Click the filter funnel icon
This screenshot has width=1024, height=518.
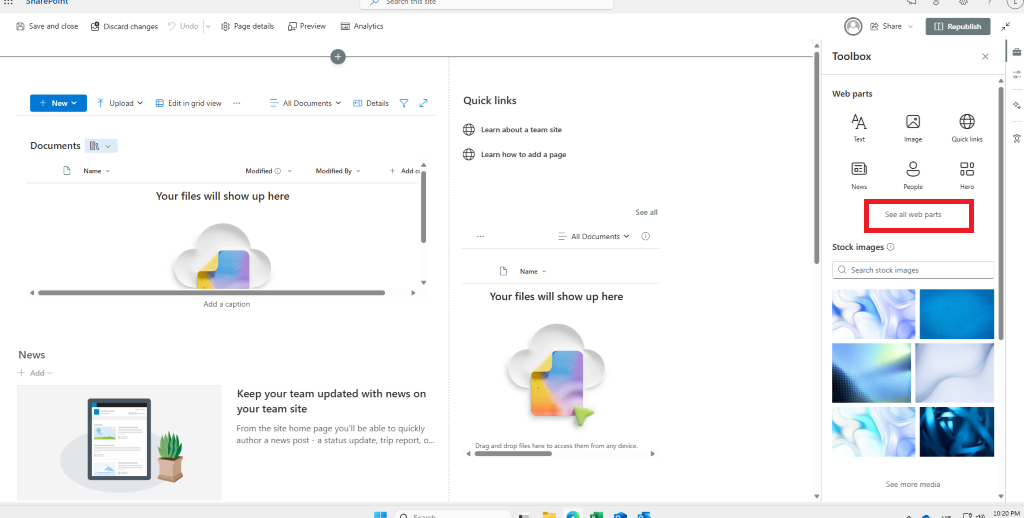coord(404,103)
